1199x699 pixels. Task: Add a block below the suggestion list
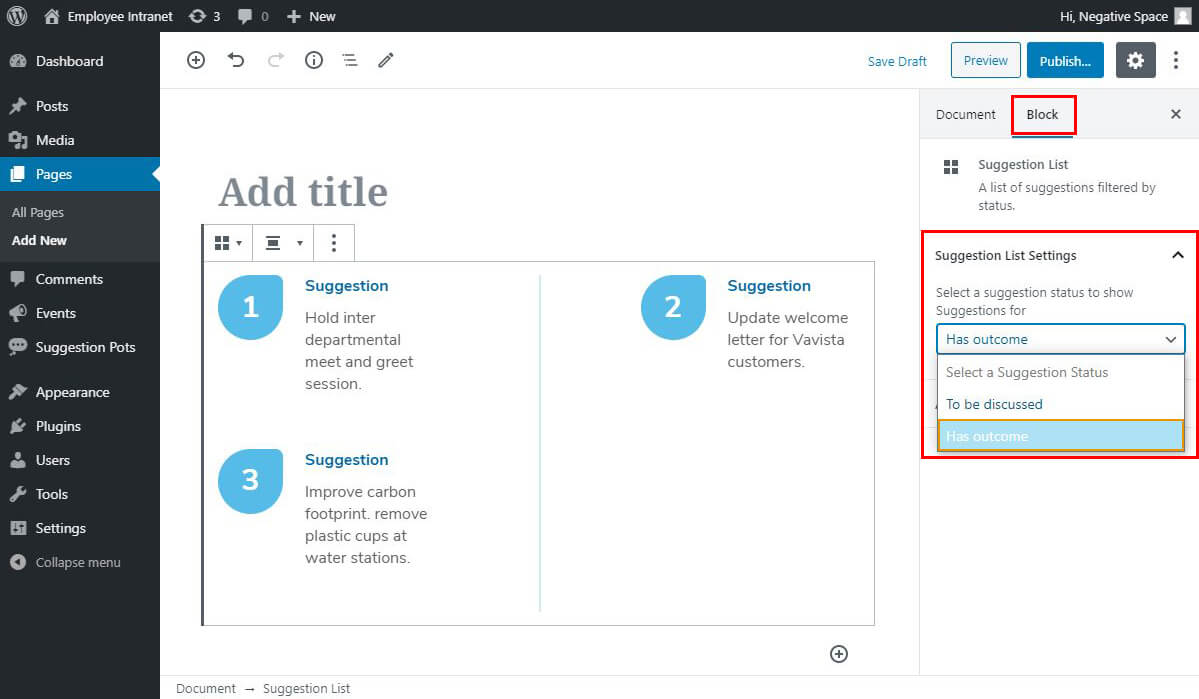click(839, 653)
